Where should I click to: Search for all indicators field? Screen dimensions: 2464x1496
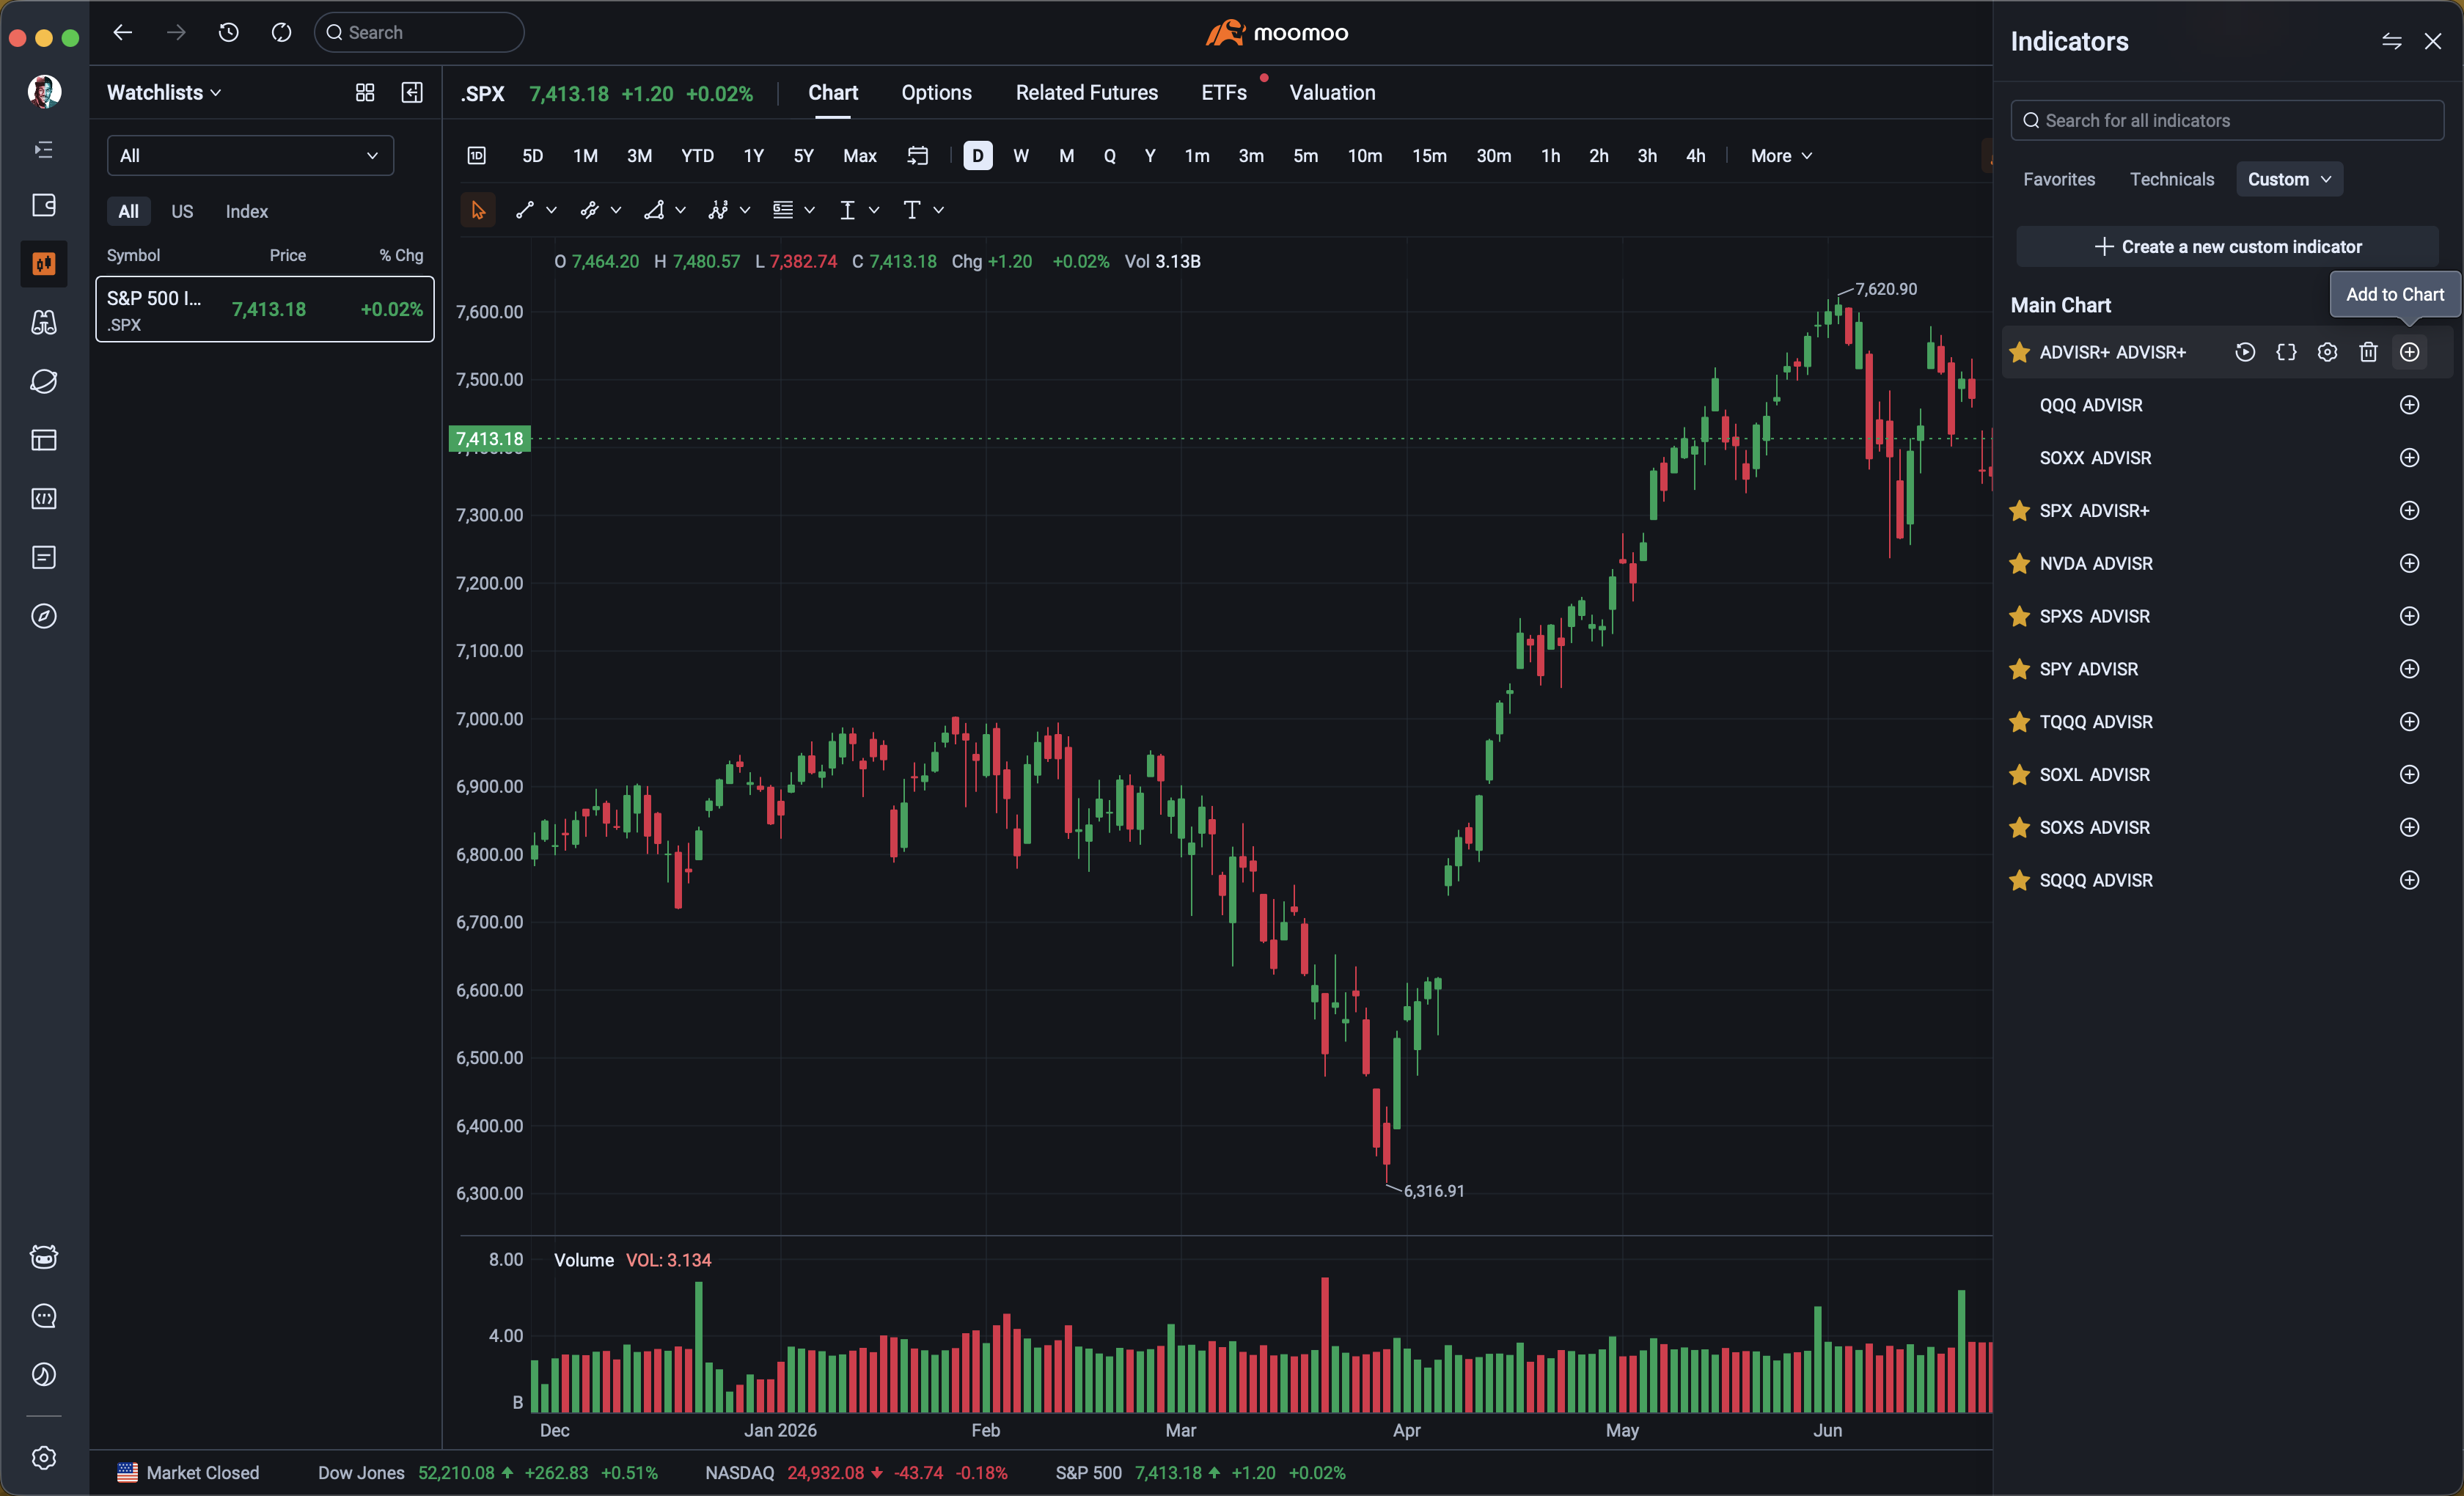[2227, 120]
